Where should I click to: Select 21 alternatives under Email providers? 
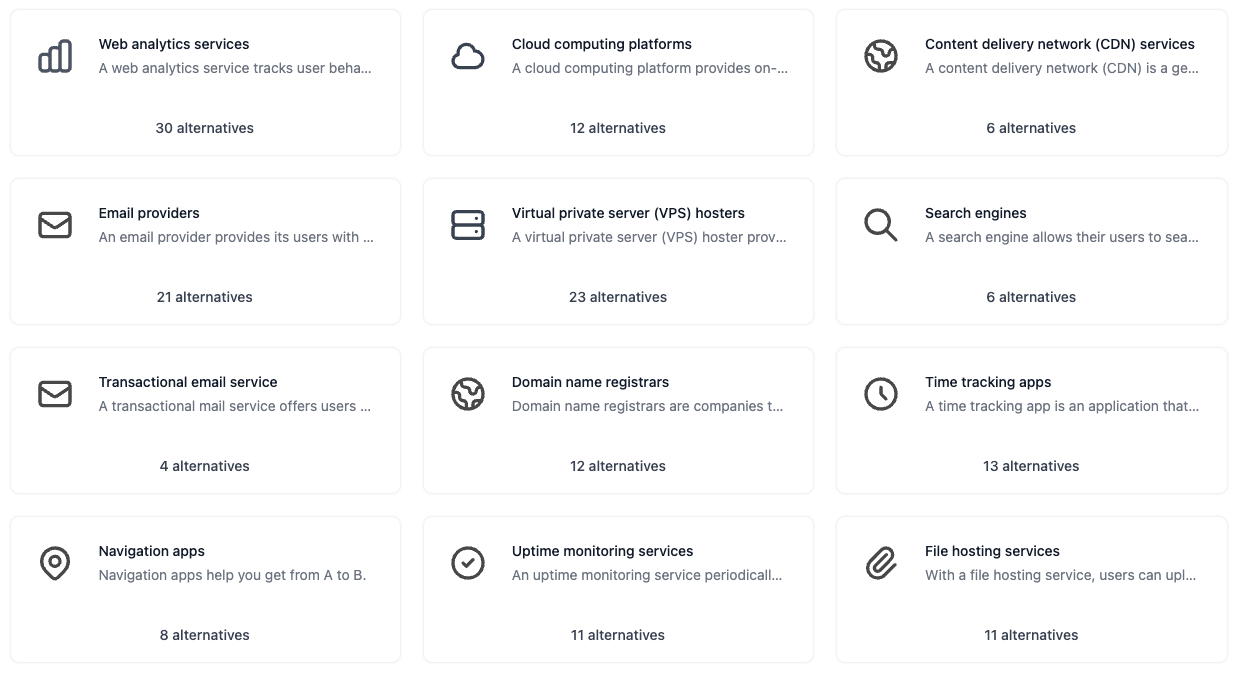[x=205, y=297]
